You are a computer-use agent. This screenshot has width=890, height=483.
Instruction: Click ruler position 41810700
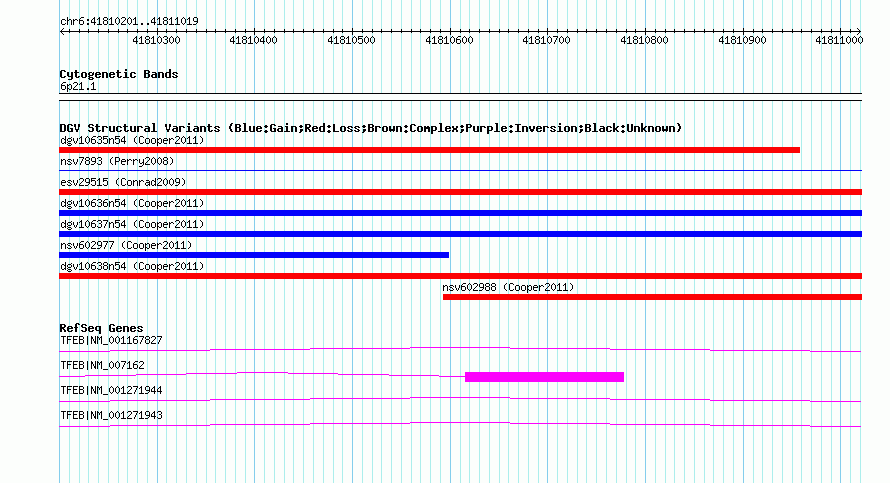(x=546, y=40)
